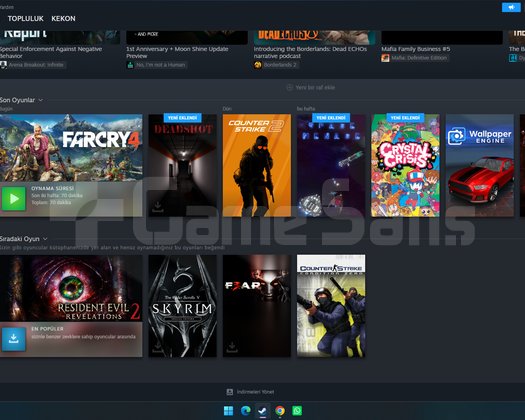Image resolution: width=525 pixels, height=420 pixels.
Task: Open the TOPLULUK menu
Action: coord(25,19)
